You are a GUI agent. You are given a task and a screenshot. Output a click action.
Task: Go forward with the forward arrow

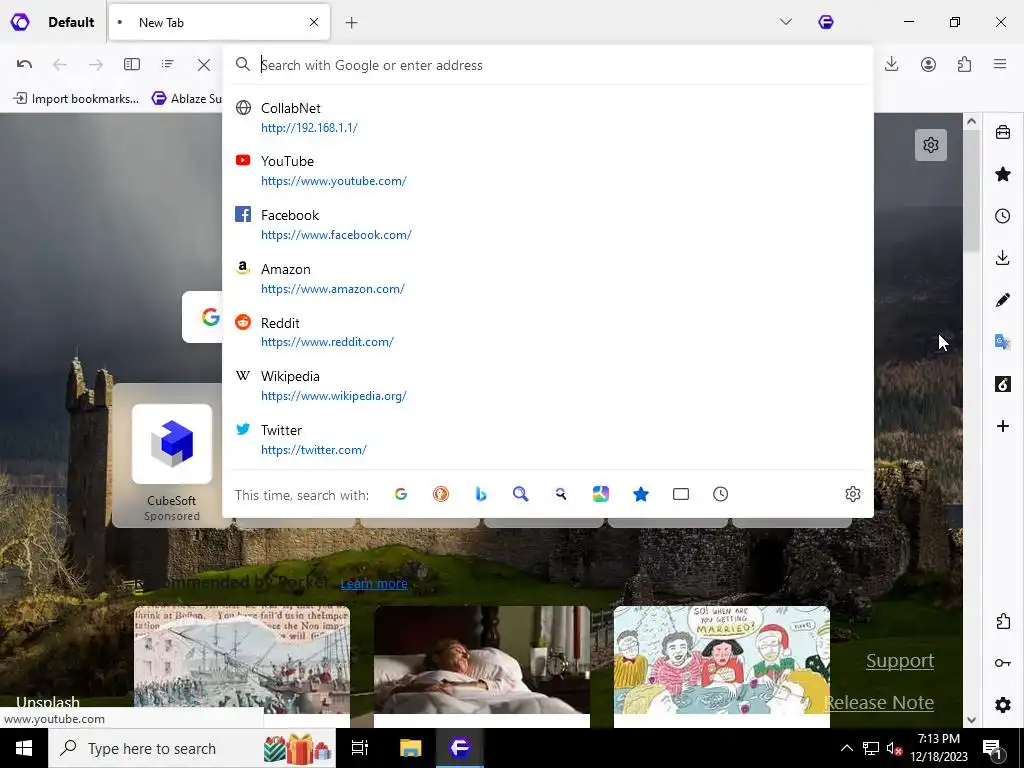tap(96, 64)
